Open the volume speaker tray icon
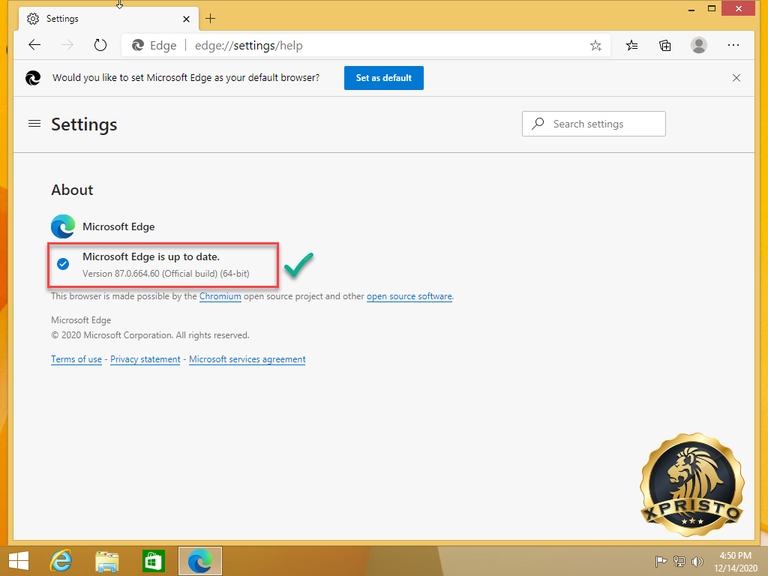The height and width of the screenshot is (576, 768). pos(696,562)
